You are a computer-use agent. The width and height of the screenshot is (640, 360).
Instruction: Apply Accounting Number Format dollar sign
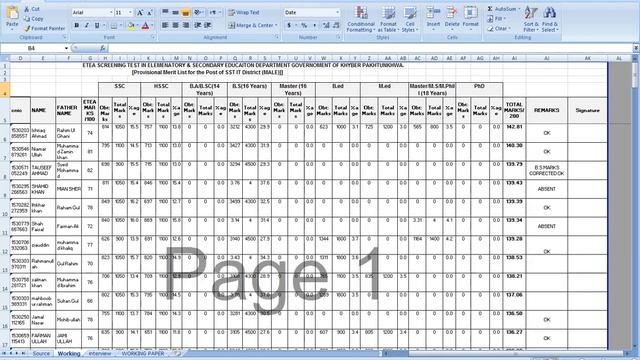289,25
